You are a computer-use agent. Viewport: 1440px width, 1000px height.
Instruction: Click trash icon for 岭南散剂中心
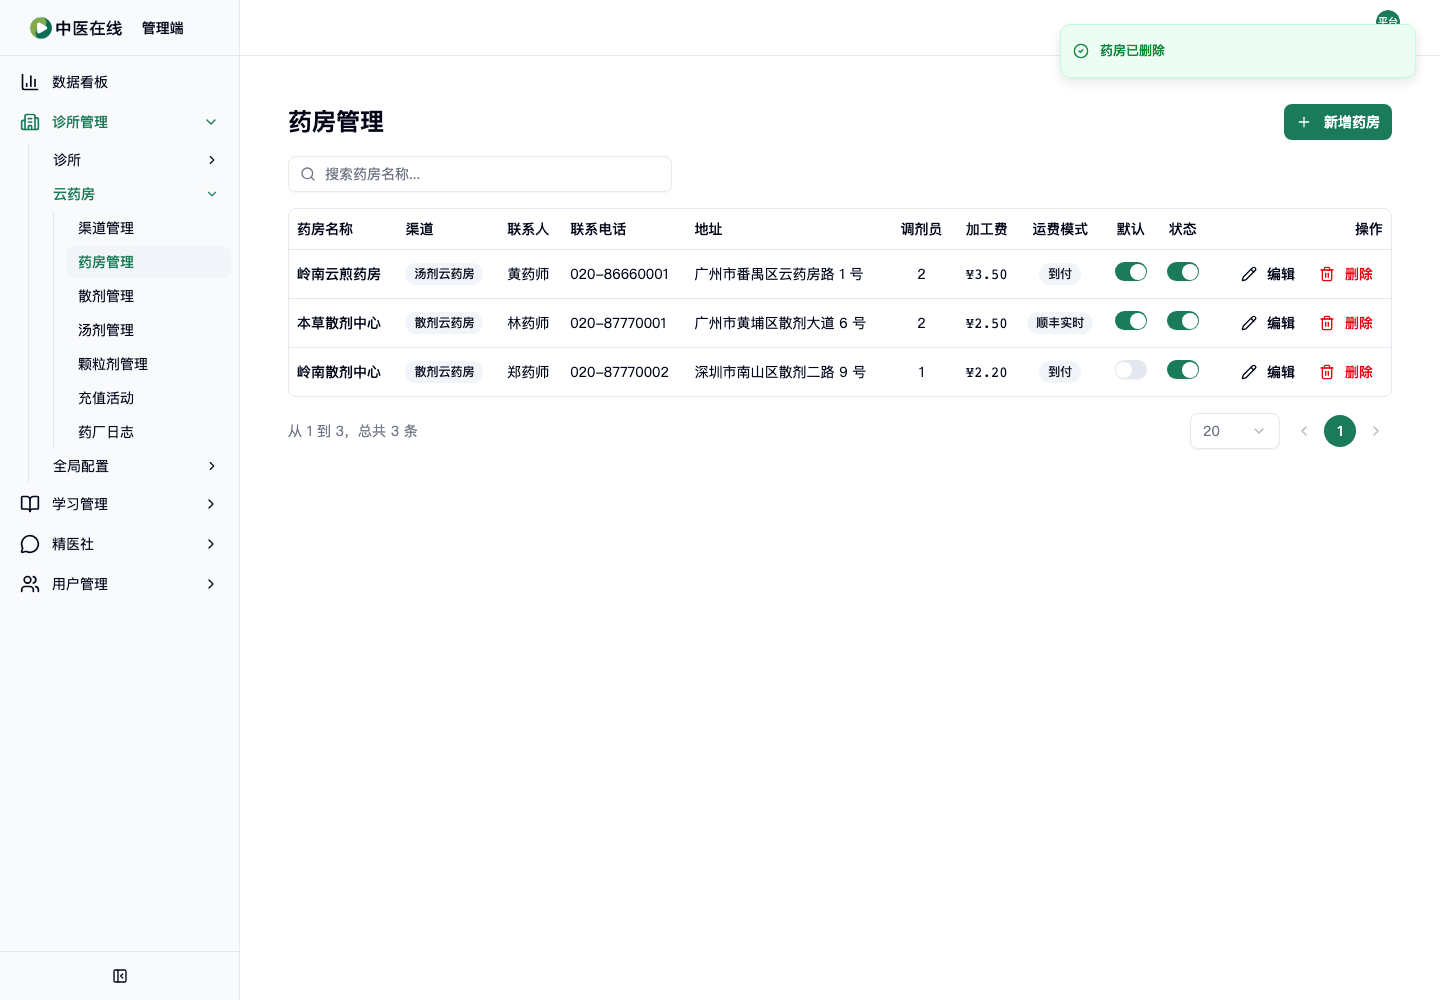[x=1327, y=372]
